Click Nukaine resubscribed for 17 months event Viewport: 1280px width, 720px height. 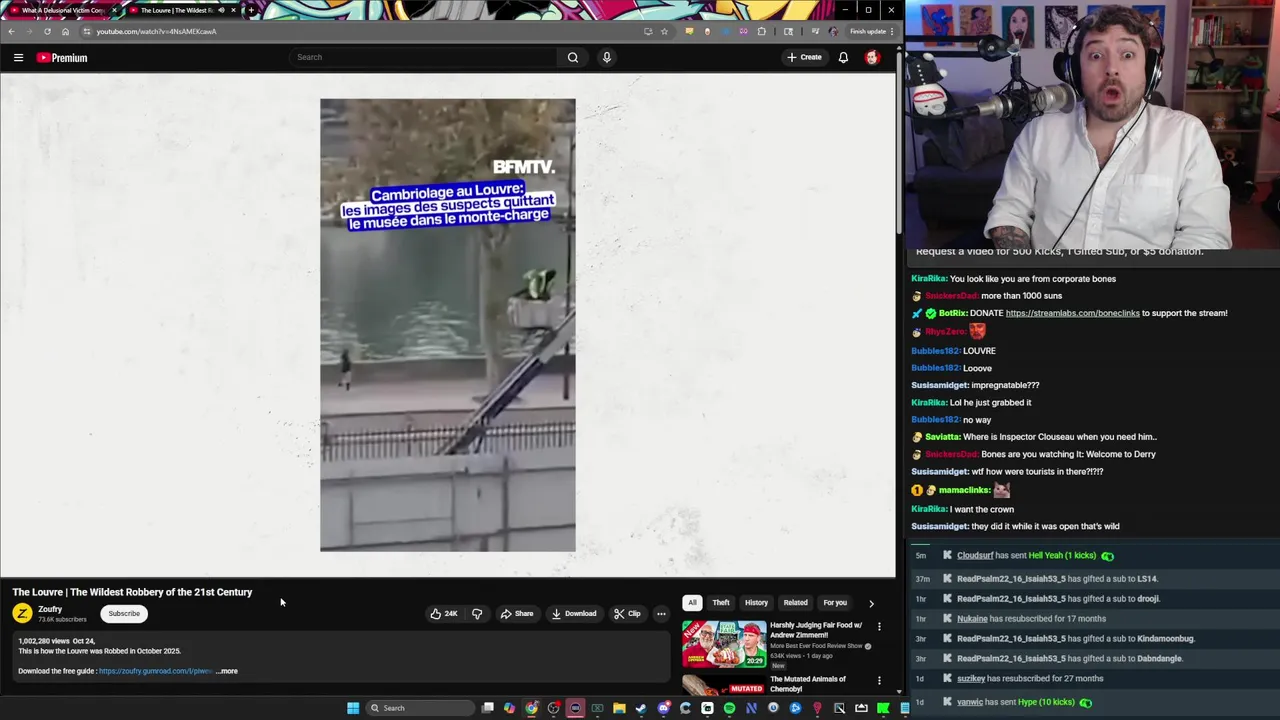(x=1031, y=619)
